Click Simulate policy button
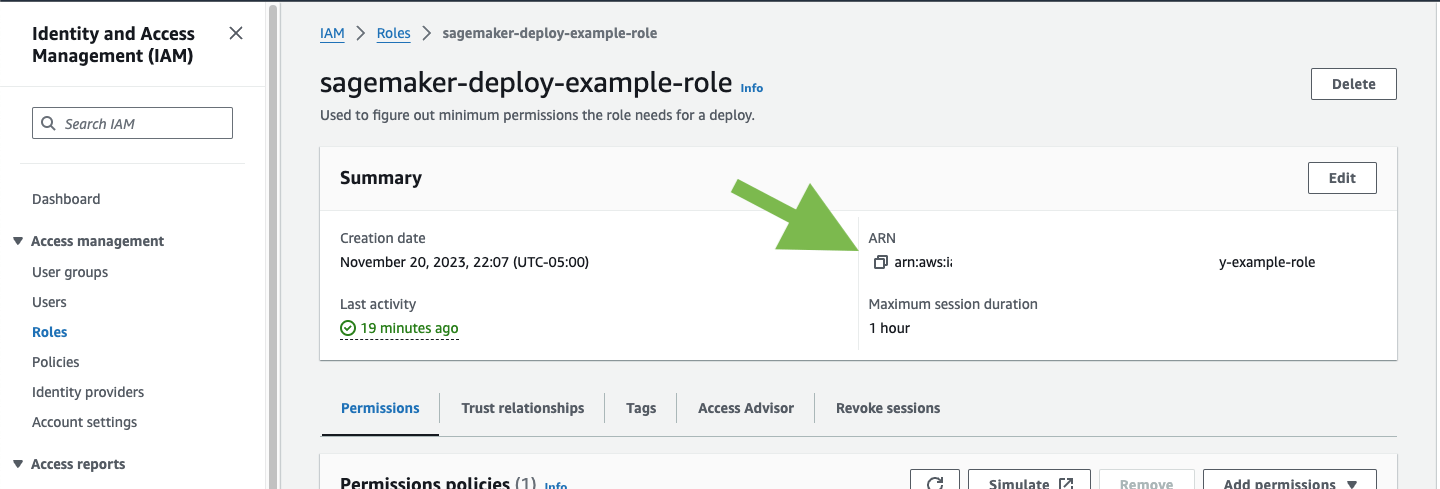This screenshot has width=1440, height=489. [x=1032, y=482]
